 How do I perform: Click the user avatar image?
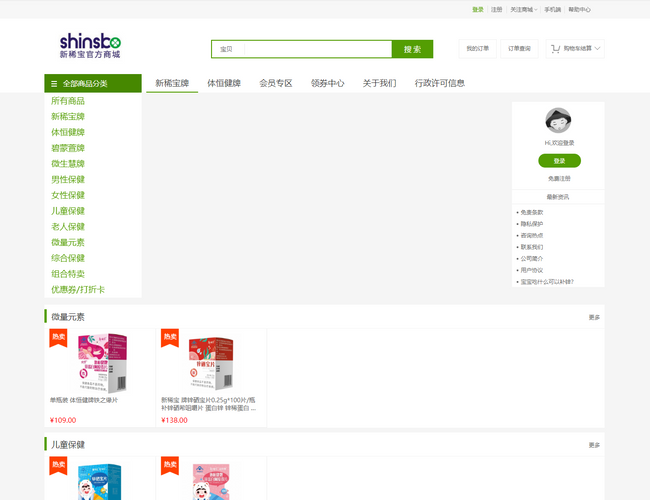click(x=558, y=121)
